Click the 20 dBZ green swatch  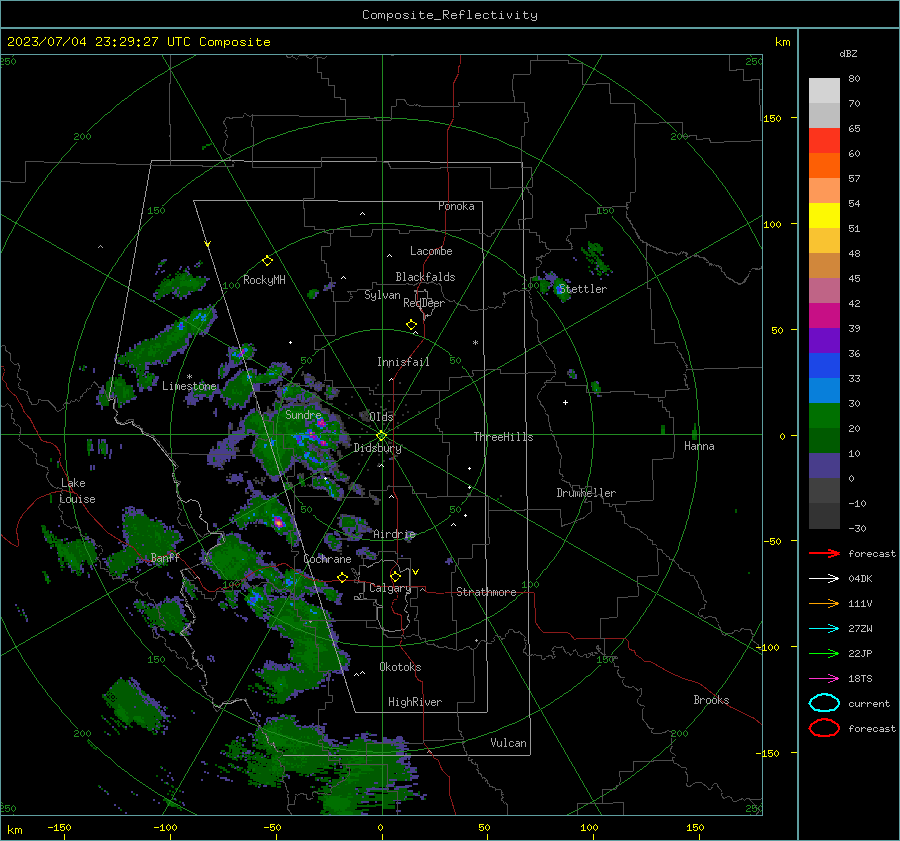[x=824, y=416]
